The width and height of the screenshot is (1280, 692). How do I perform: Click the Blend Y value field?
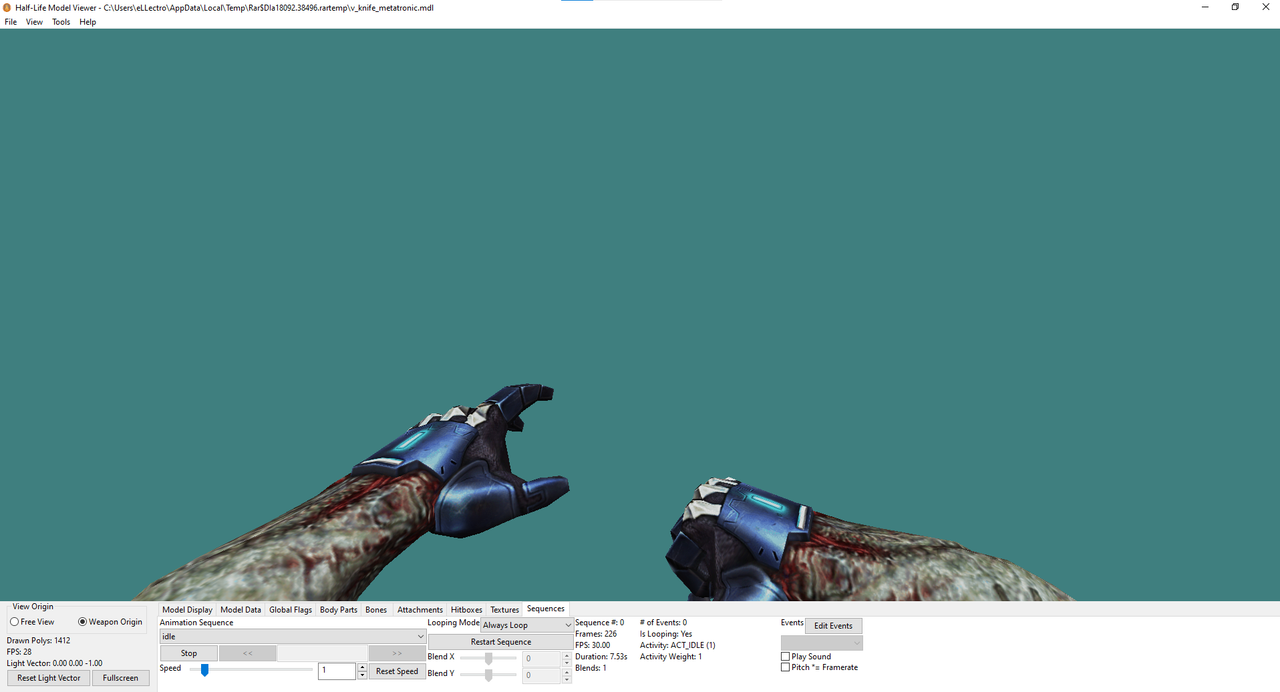[541, 676]
